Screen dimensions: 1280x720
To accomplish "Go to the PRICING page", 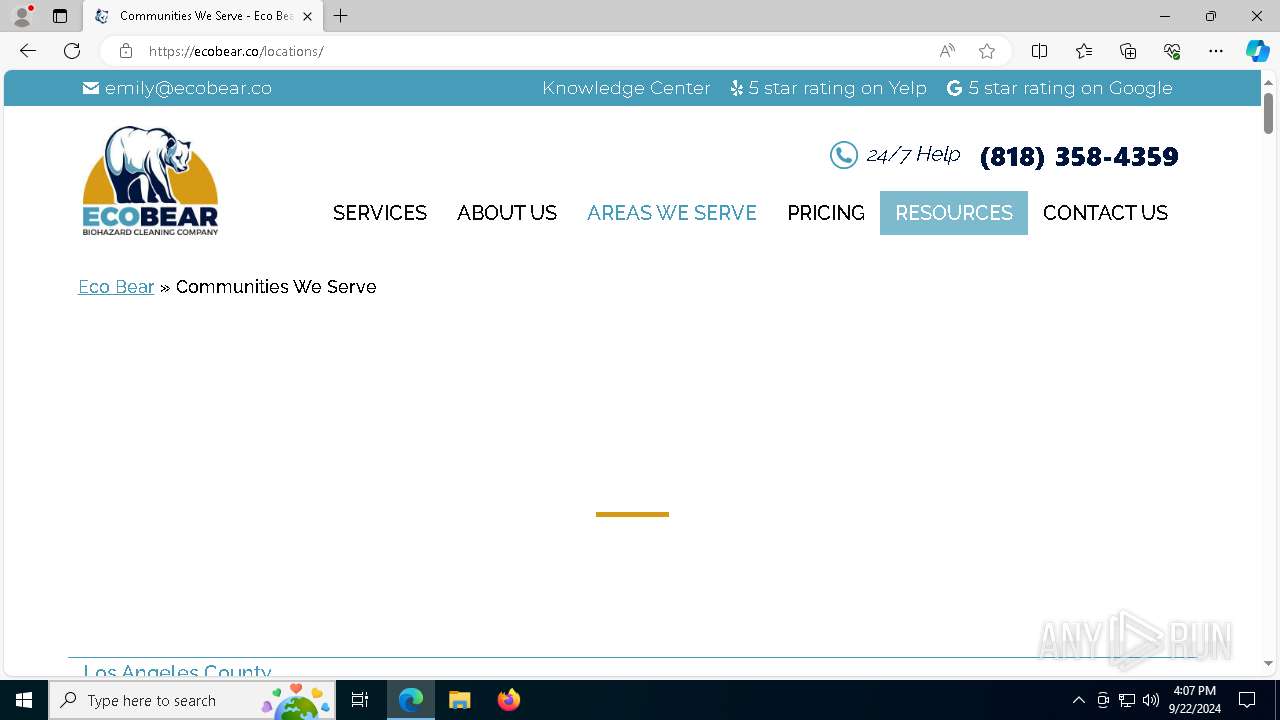I will [x=826, y=213].
